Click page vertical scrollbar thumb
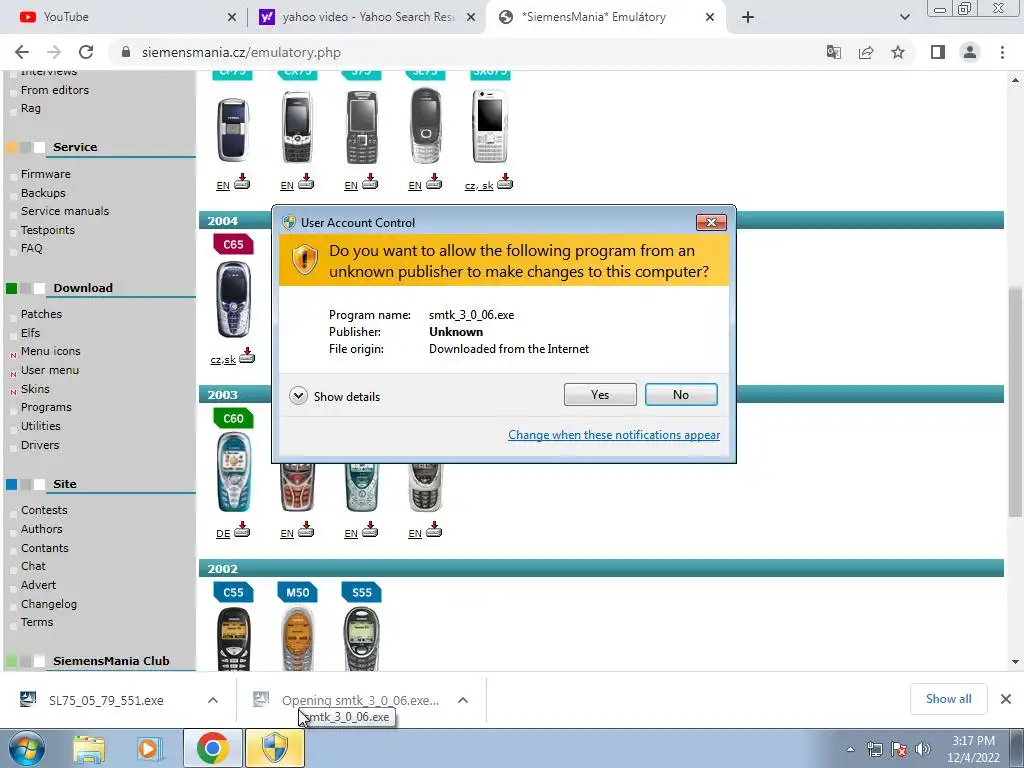The height and width of the screenshot is (768, 1024). pos(1016,402)
